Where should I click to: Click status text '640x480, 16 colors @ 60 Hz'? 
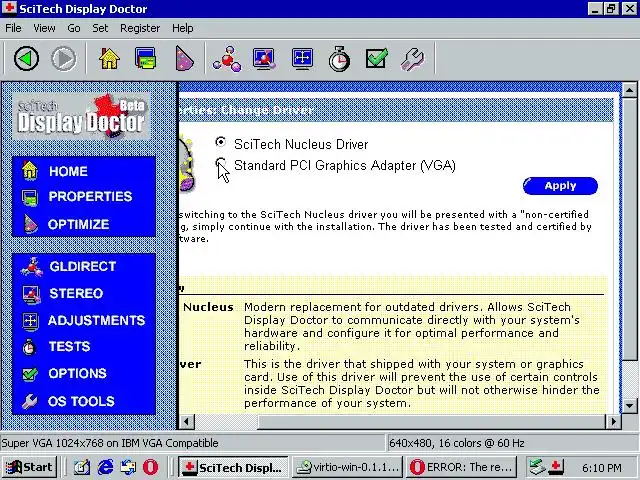[x=456, y=443]
